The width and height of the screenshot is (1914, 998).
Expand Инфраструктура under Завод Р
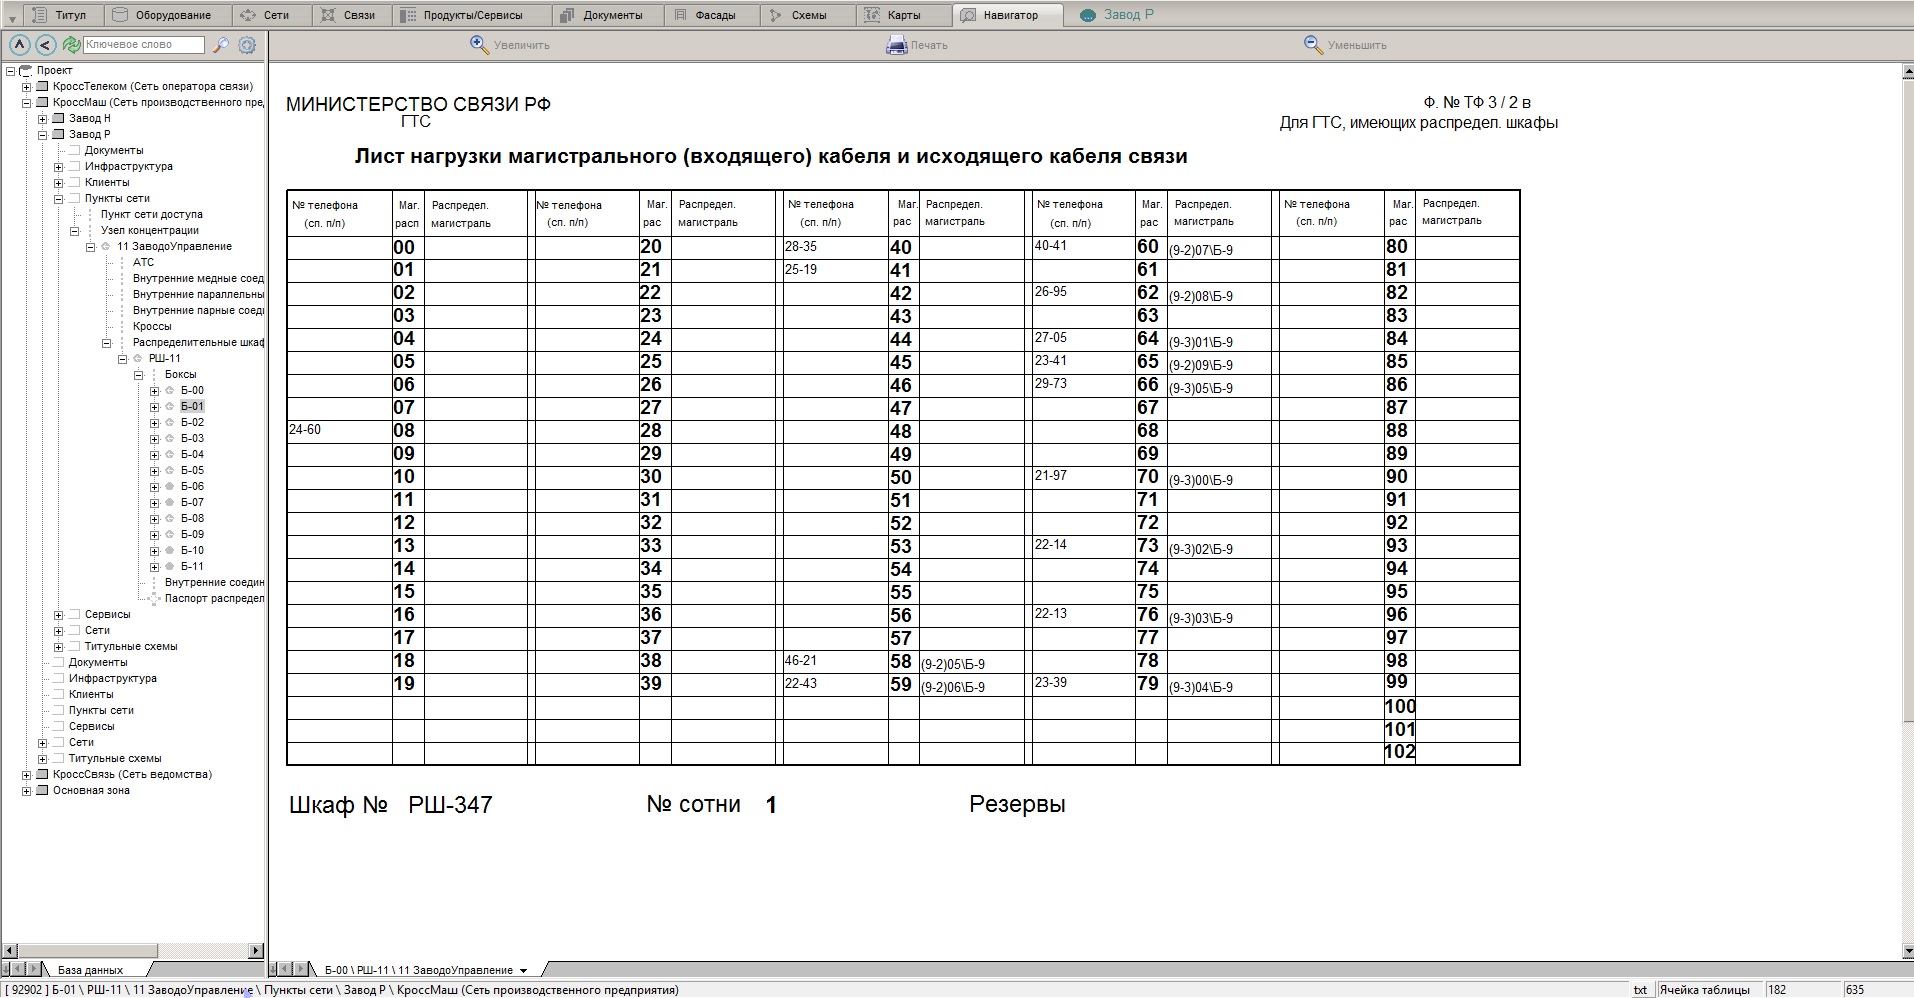(x=59, y=167)
